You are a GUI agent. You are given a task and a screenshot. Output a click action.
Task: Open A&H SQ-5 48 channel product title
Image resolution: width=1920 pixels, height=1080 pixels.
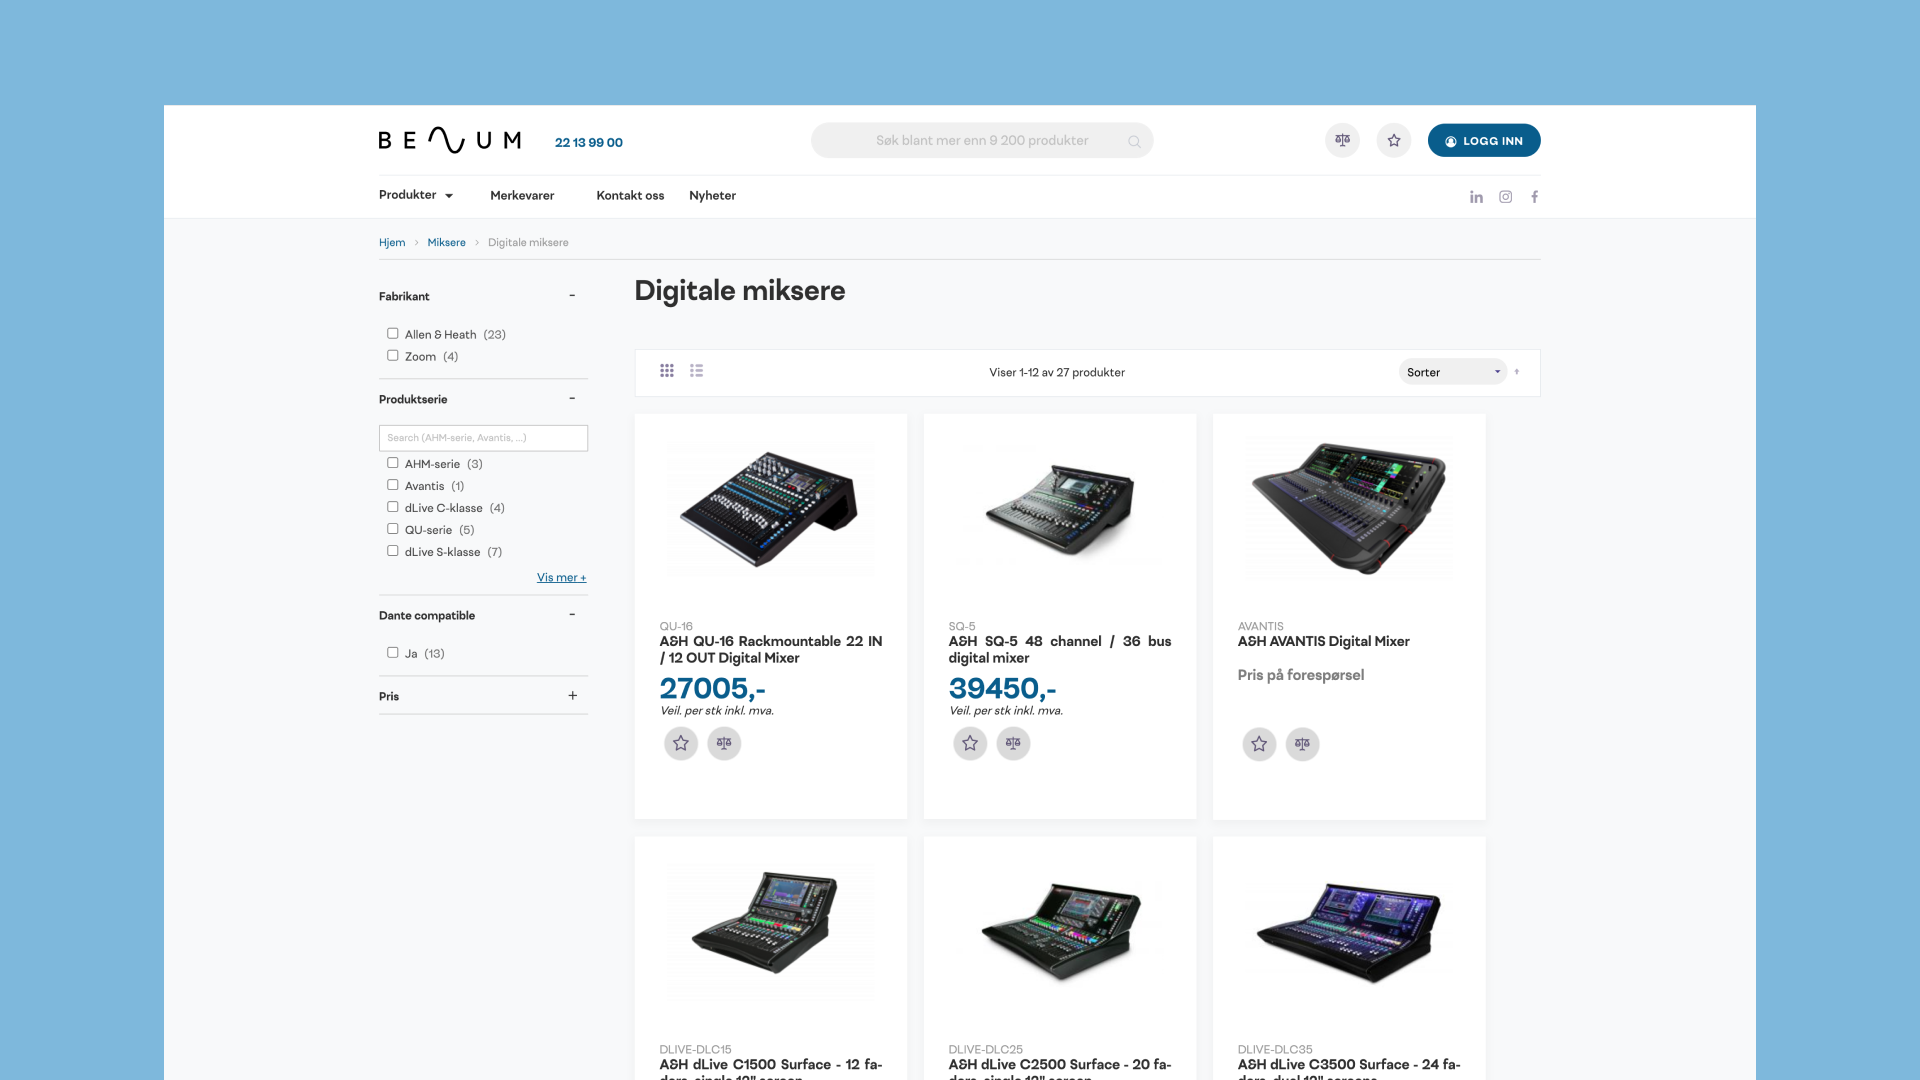point(1059,650)
